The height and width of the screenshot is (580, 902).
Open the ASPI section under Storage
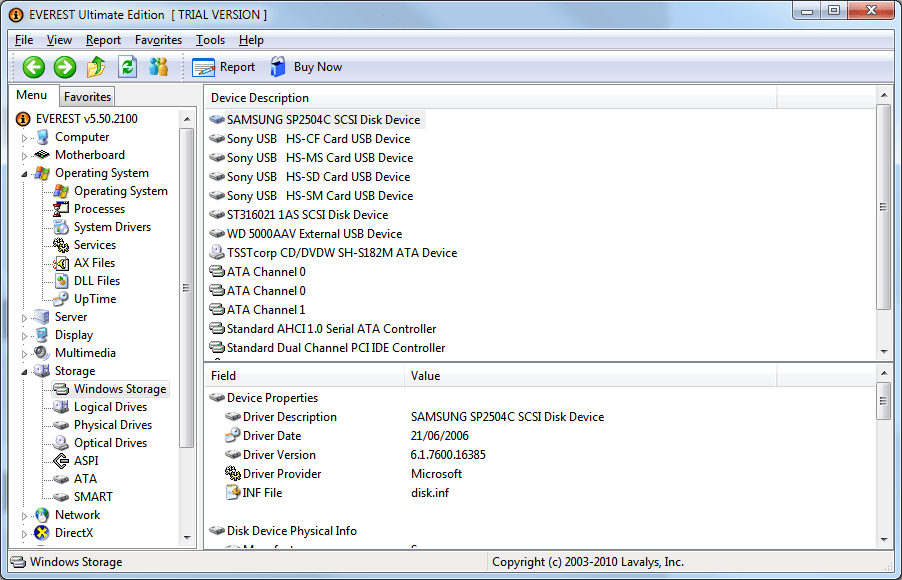coord(84,460)
